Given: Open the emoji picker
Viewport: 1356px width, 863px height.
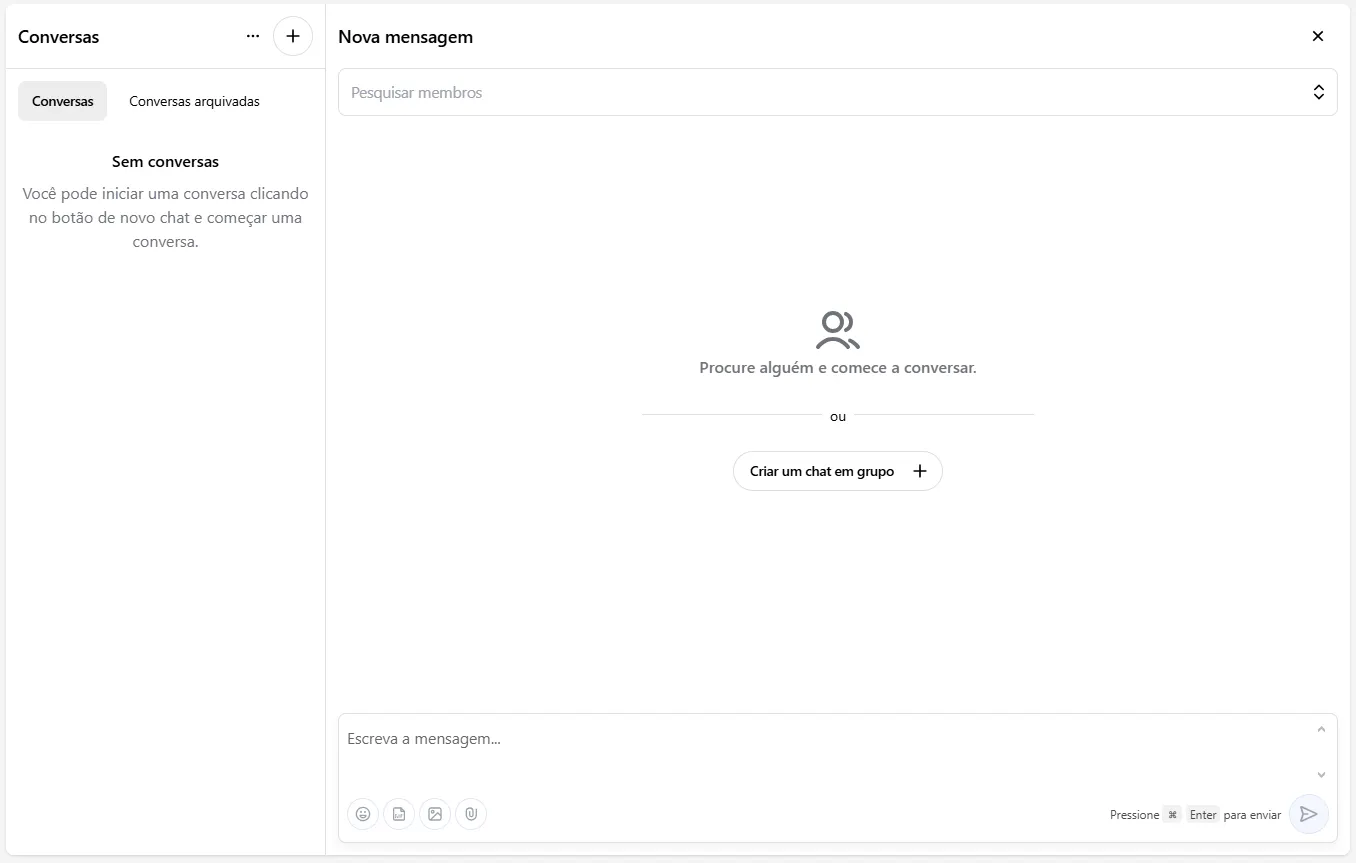Looking at the screenshot, I should point(363,814).
